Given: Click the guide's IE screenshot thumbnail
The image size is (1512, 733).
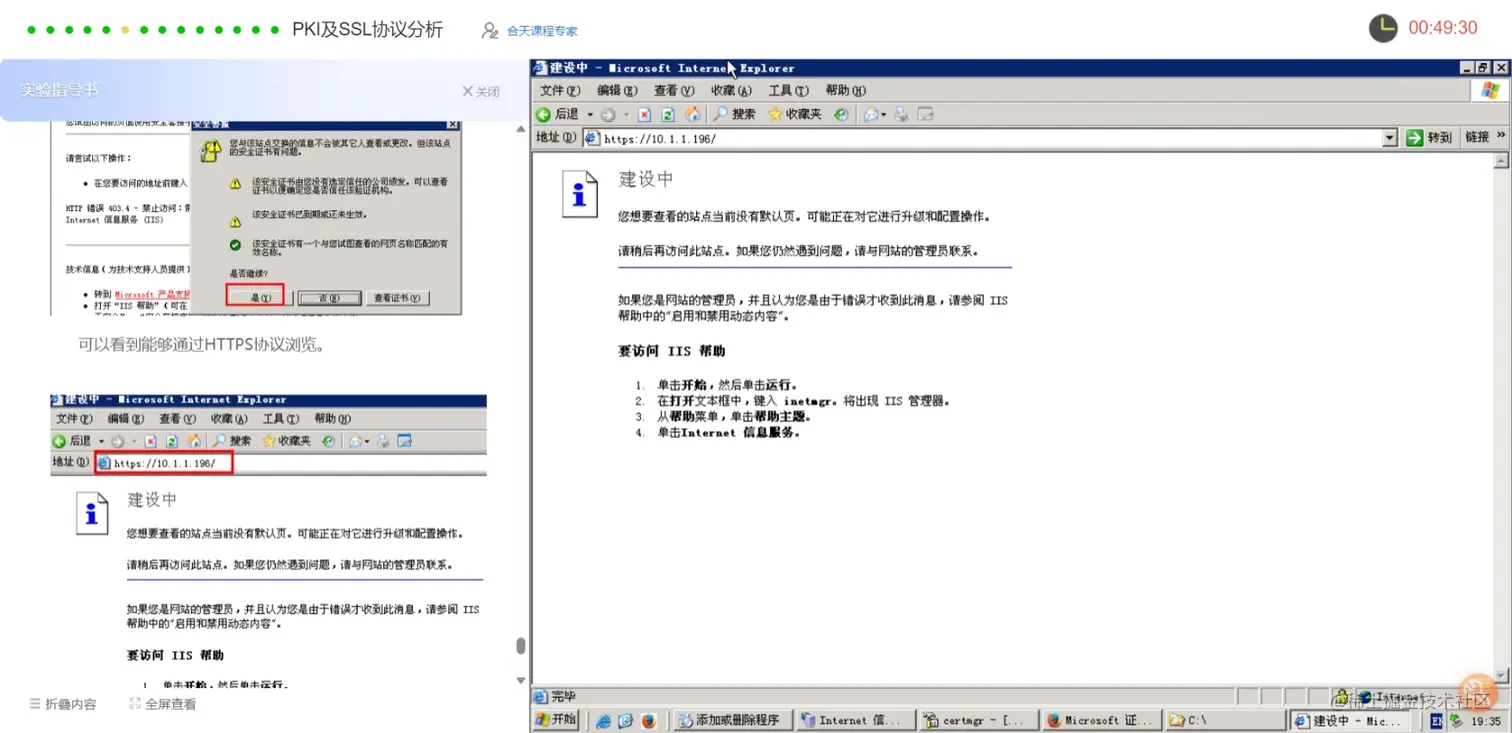Looking at the screenshot, I should pyautogui.click(x=268, y=540).
